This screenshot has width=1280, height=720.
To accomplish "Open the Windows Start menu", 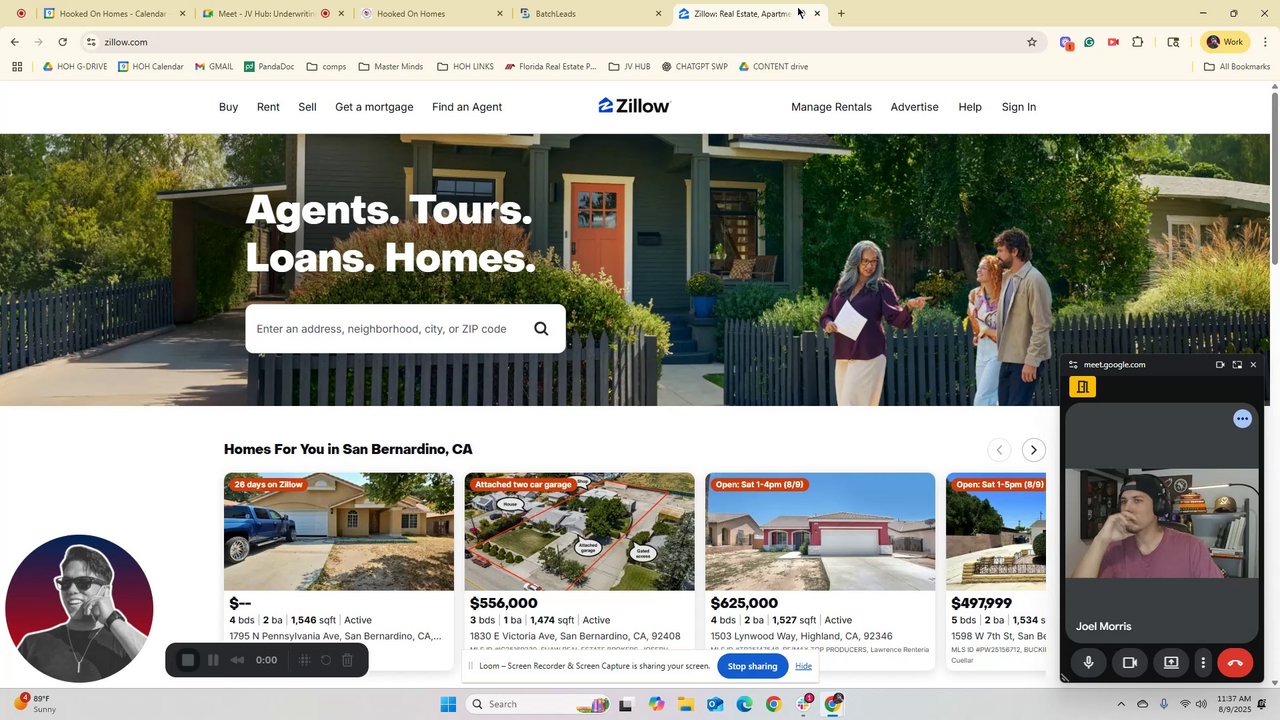I will [x=448, y=704].
